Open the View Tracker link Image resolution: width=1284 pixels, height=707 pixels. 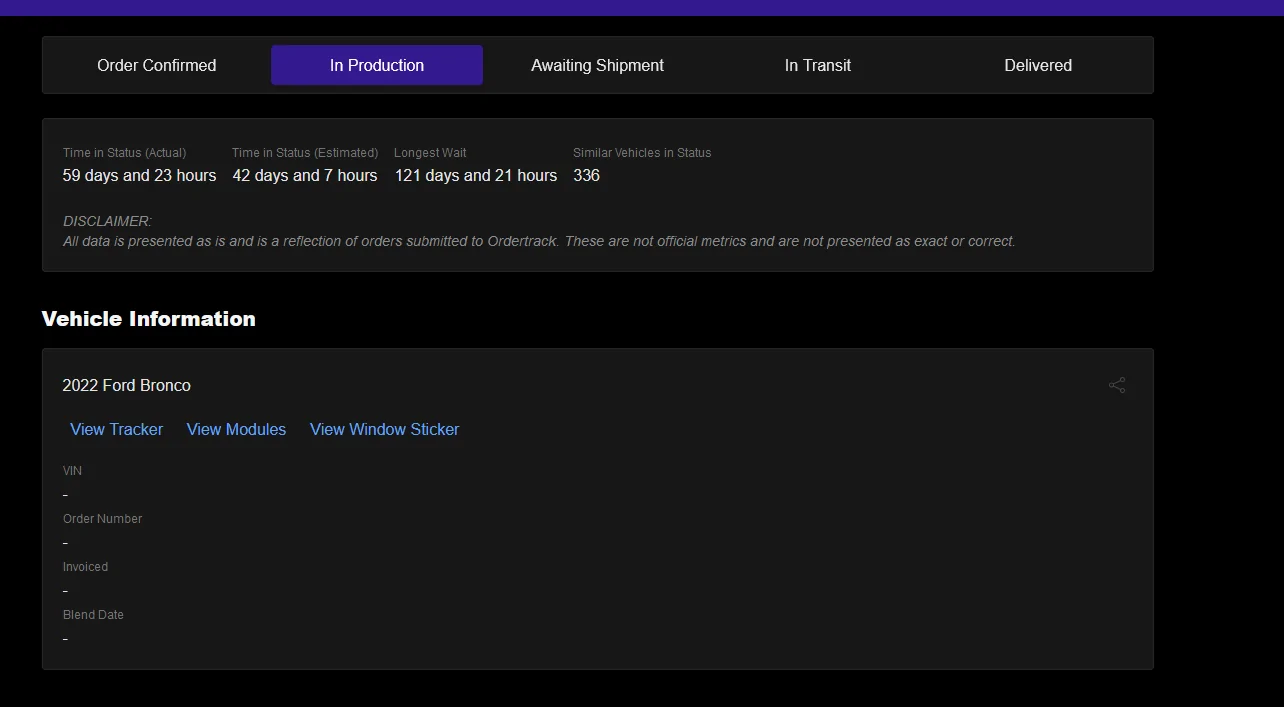tap(116, 429)
